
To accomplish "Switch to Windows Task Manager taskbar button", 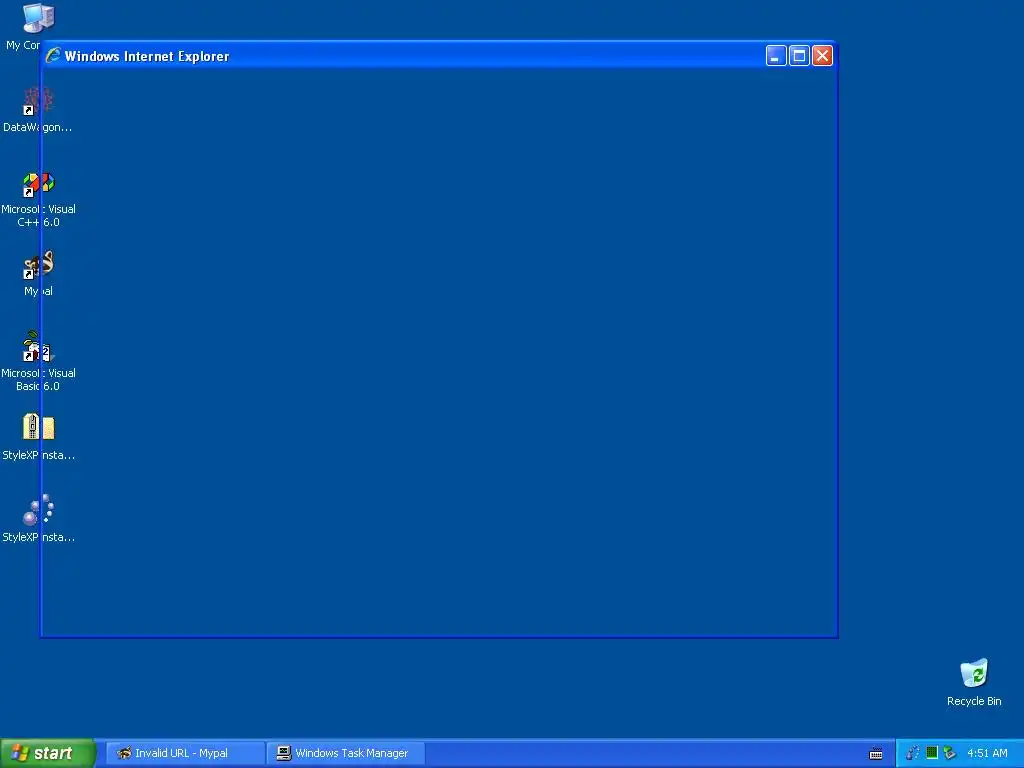I will pos(346,753).
